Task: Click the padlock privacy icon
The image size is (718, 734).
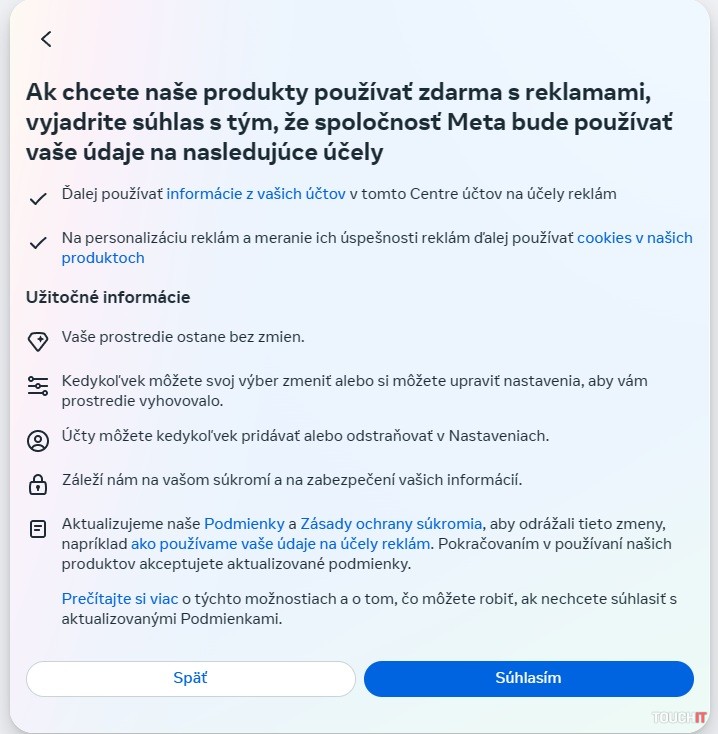Action: coord(38,485)
